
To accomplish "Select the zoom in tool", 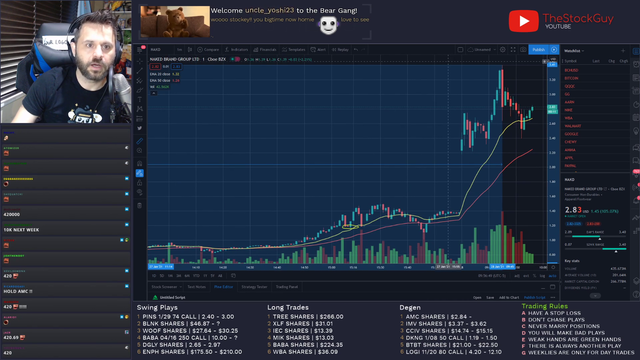I will coord(140,151).
